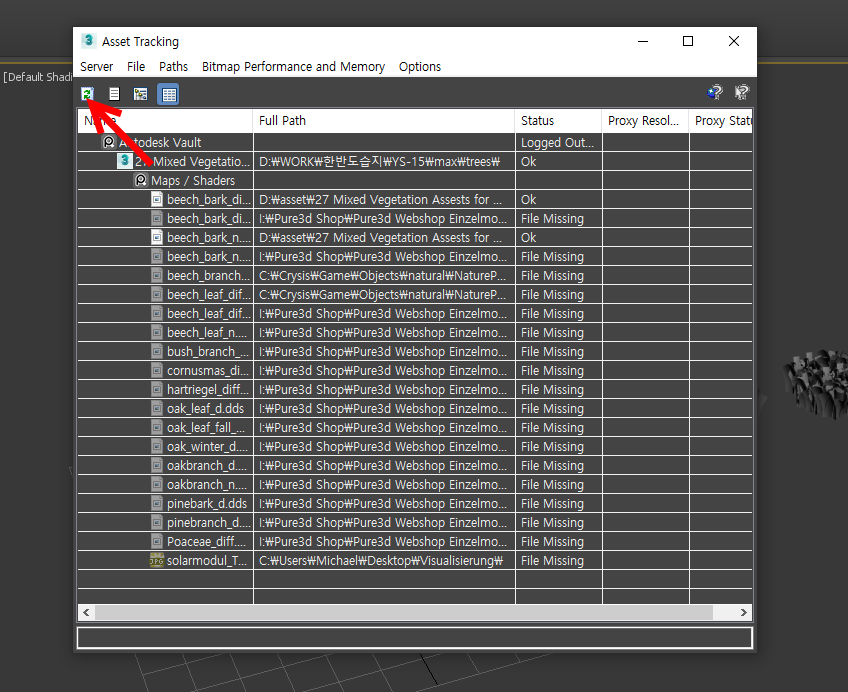
Task: Select the bush_branch_... asset name
Action: [208, 351]
